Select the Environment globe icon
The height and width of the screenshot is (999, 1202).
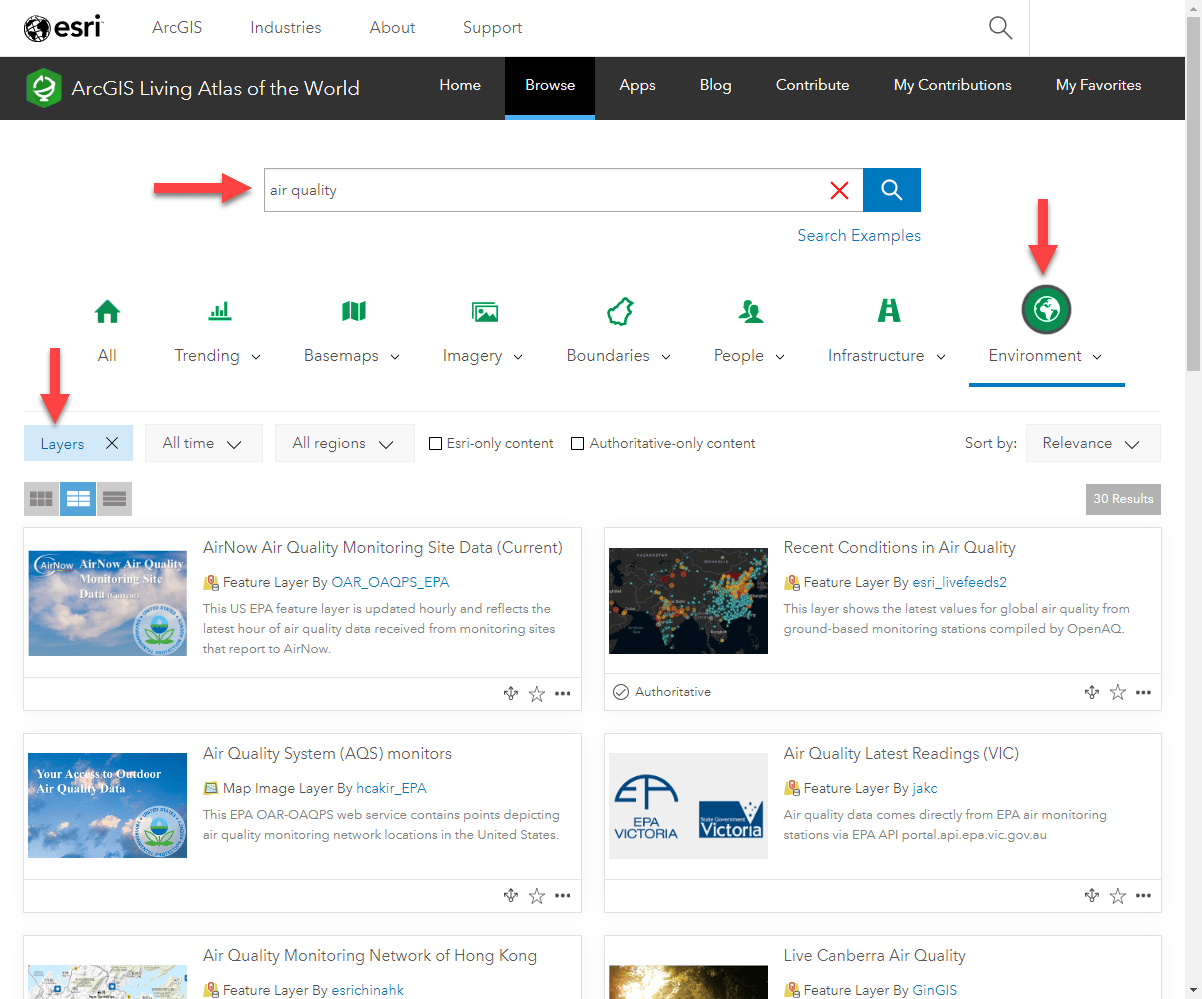click(1046, 310)
